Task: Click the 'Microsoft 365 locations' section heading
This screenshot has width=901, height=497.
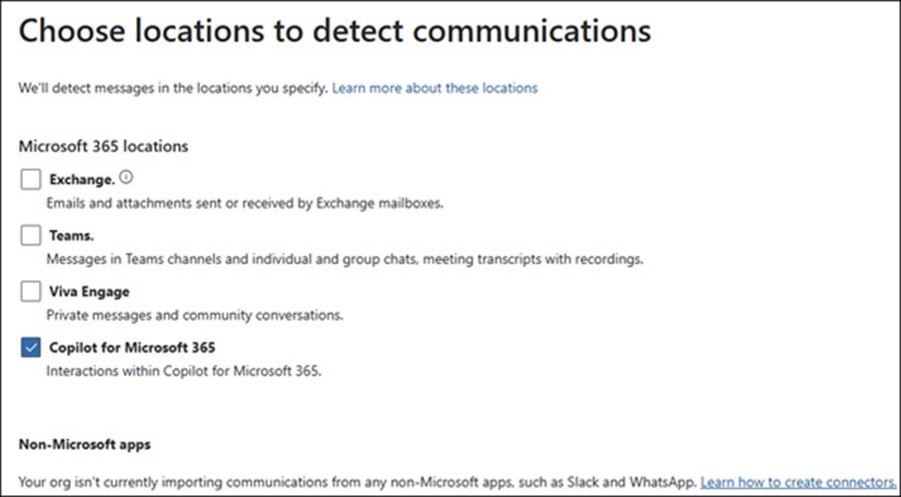Action: click(x=103, y=147)
